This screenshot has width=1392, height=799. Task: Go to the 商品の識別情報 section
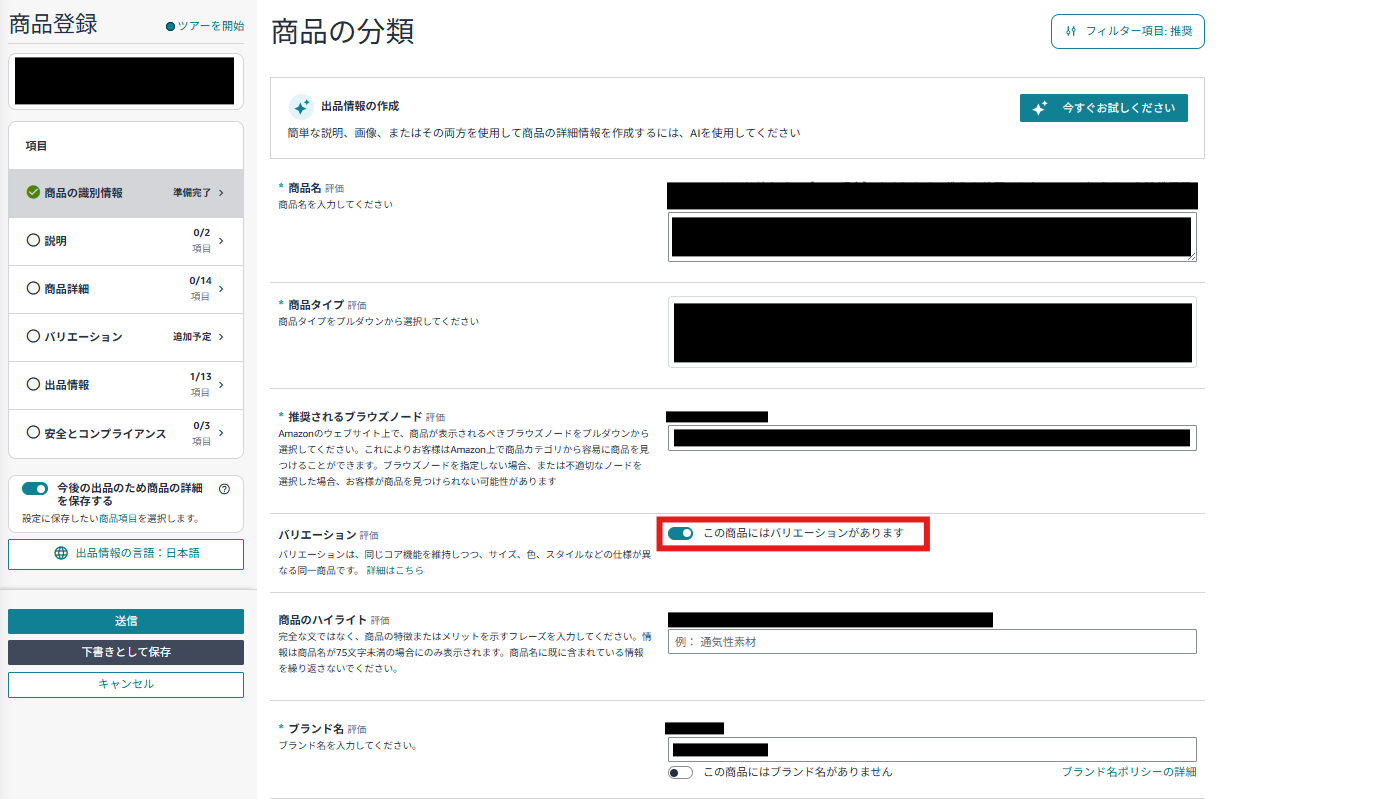[x=126, y=193]
